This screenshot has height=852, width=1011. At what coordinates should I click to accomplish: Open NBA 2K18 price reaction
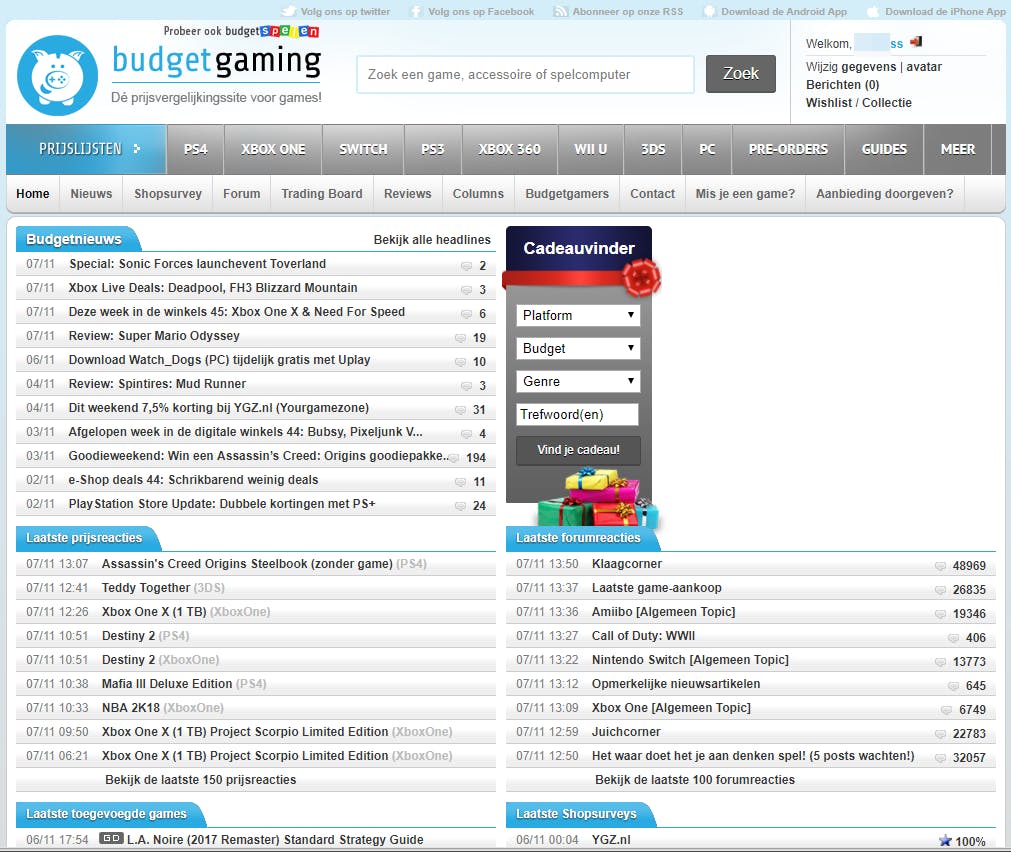131,708
